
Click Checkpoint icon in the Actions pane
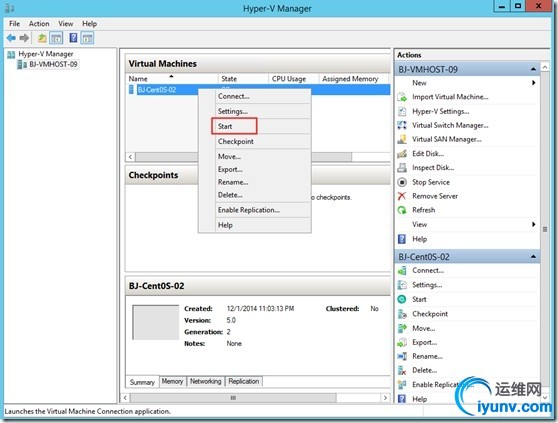click(x=402, y=314)
